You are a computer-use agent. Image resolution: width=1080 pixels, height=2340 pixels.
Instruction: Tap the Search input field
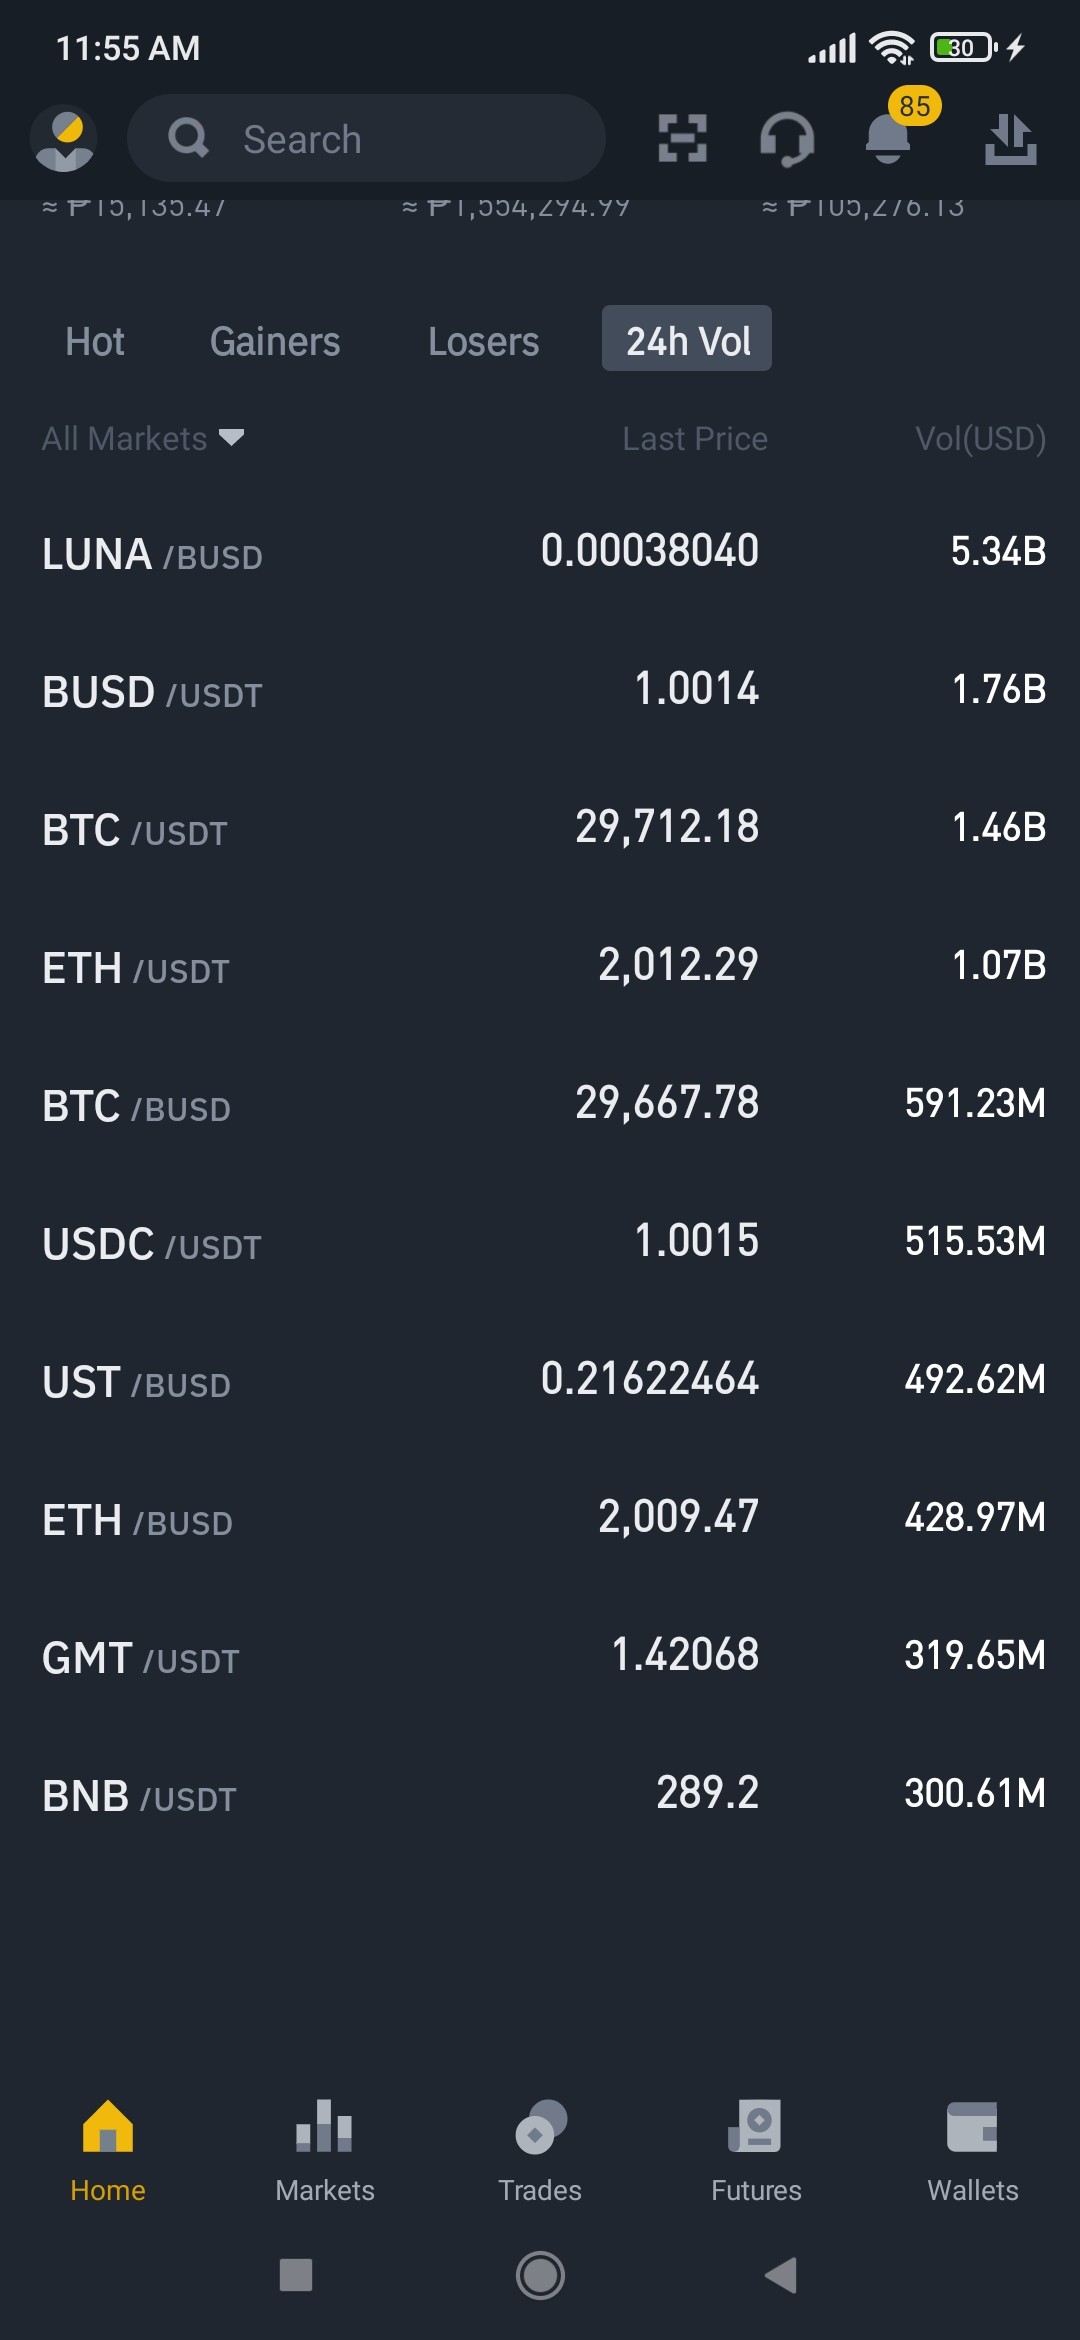click(366, 138)
